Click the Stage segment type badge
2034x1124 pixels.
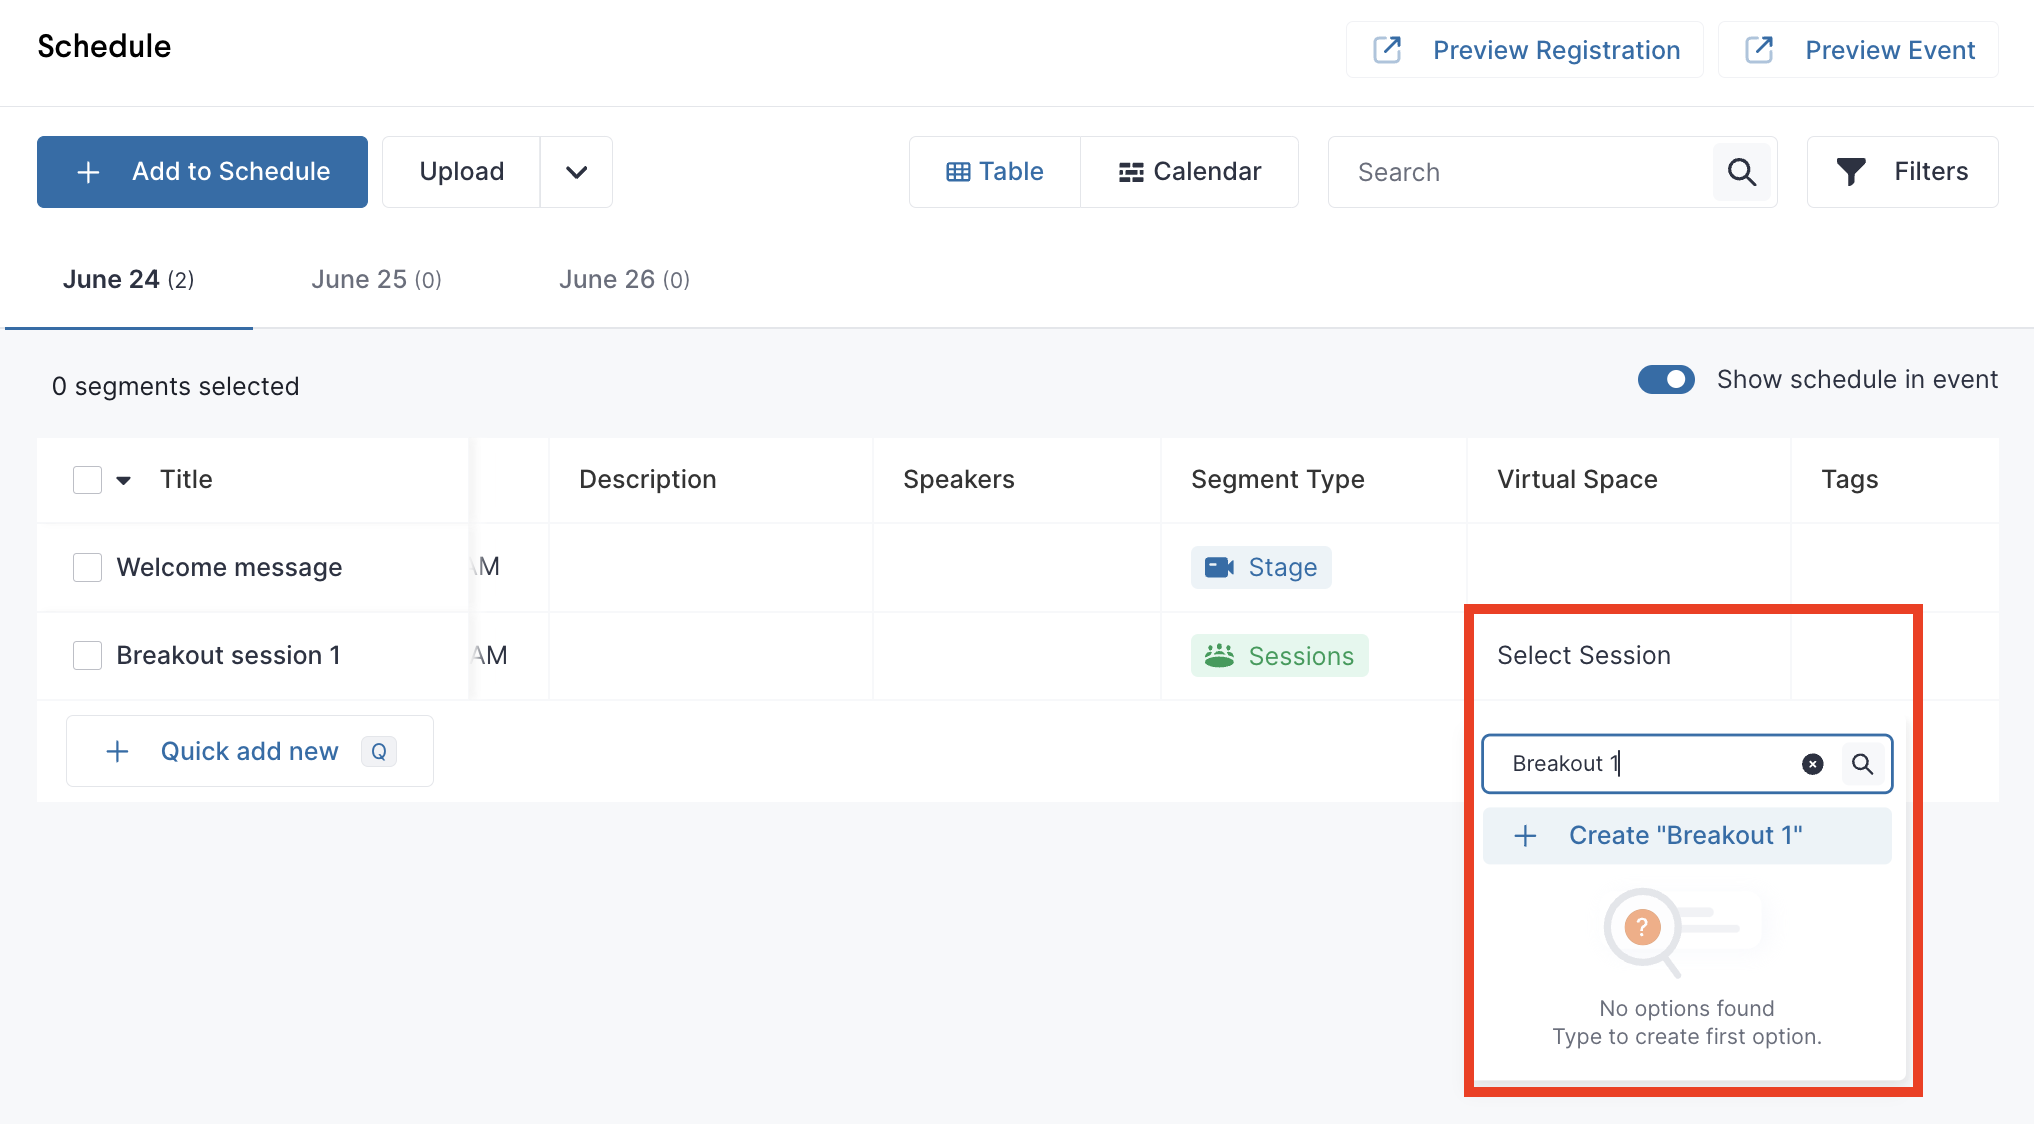pos(1261,567)
